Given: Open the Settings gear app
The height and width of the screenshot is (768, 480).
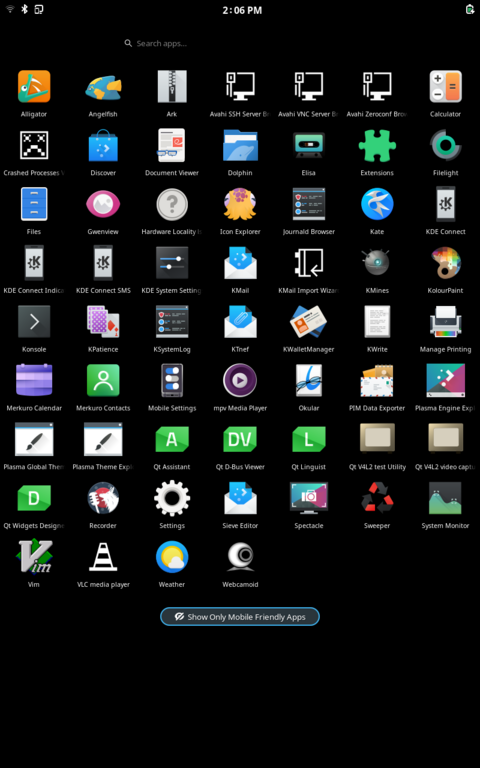Looking at the screenshot, I should [x=172, y=498].
